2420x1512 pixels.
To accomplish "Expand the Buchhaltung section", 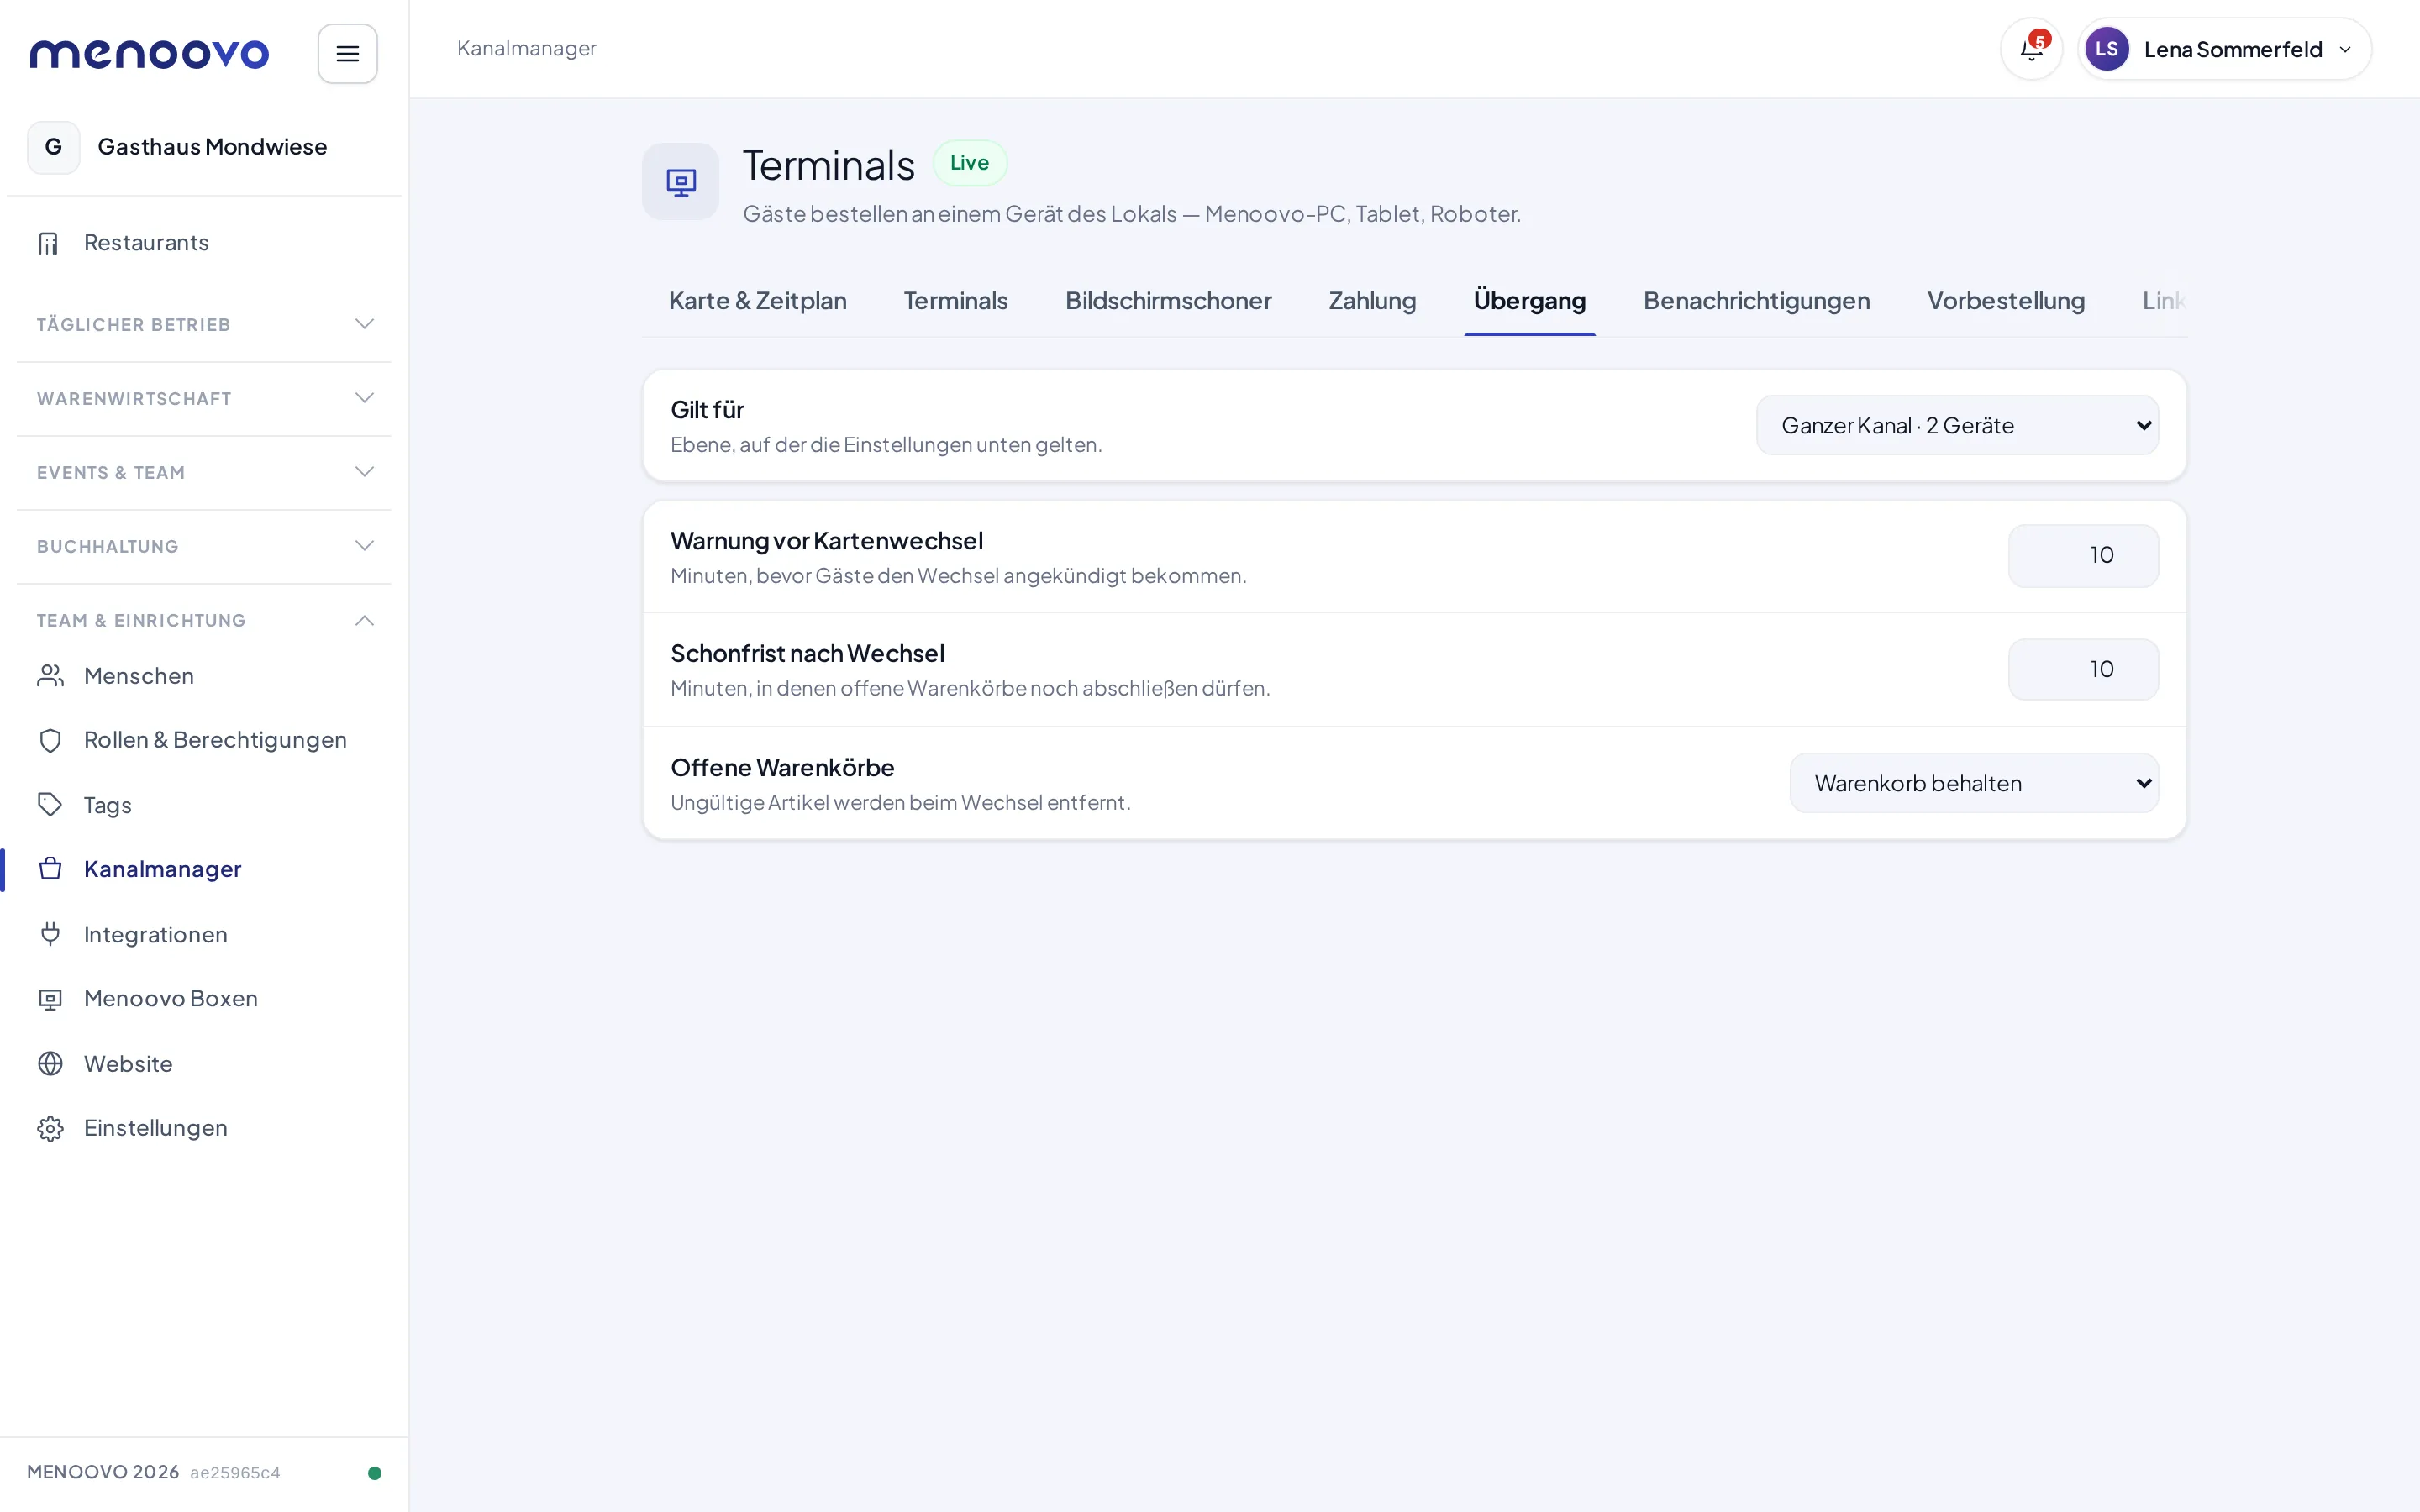I will tap(204, 546).
